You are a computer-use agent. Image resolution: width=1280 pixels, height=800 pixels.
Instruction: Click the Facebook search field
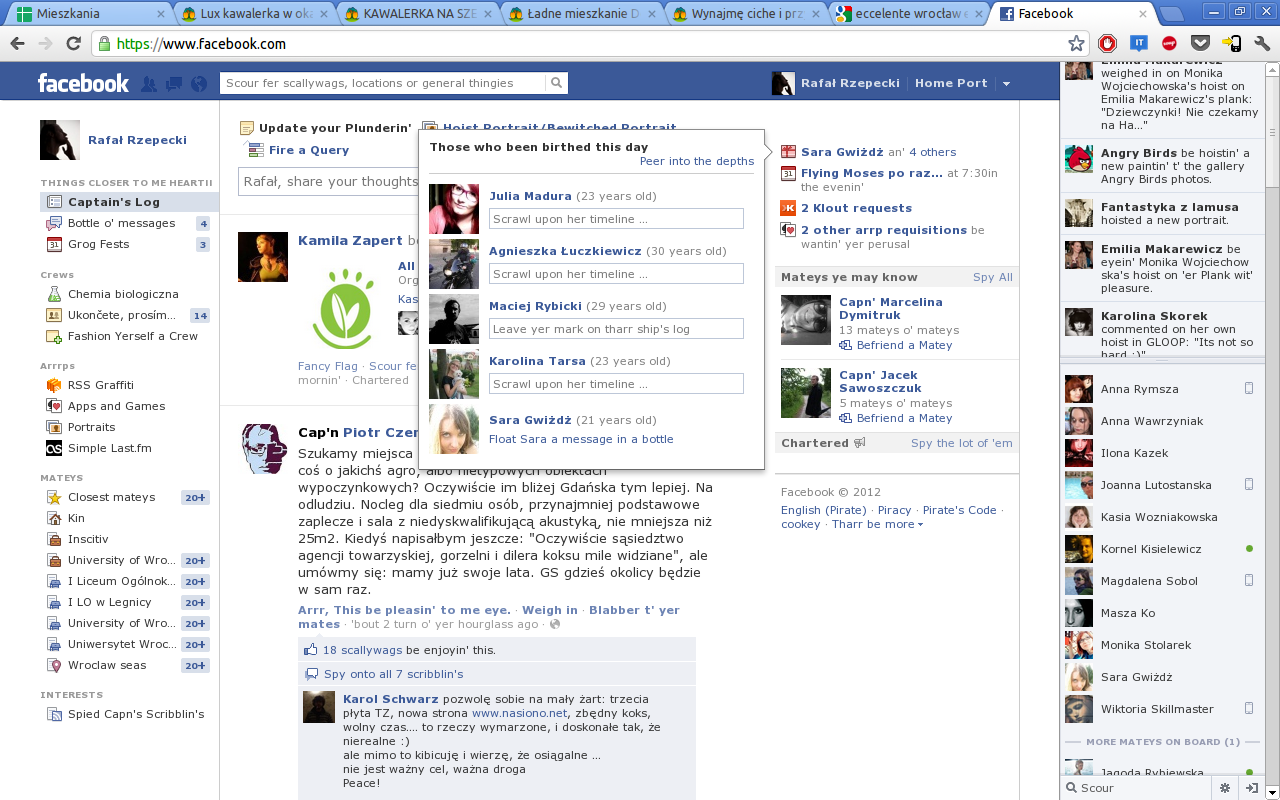coord(384,83)
